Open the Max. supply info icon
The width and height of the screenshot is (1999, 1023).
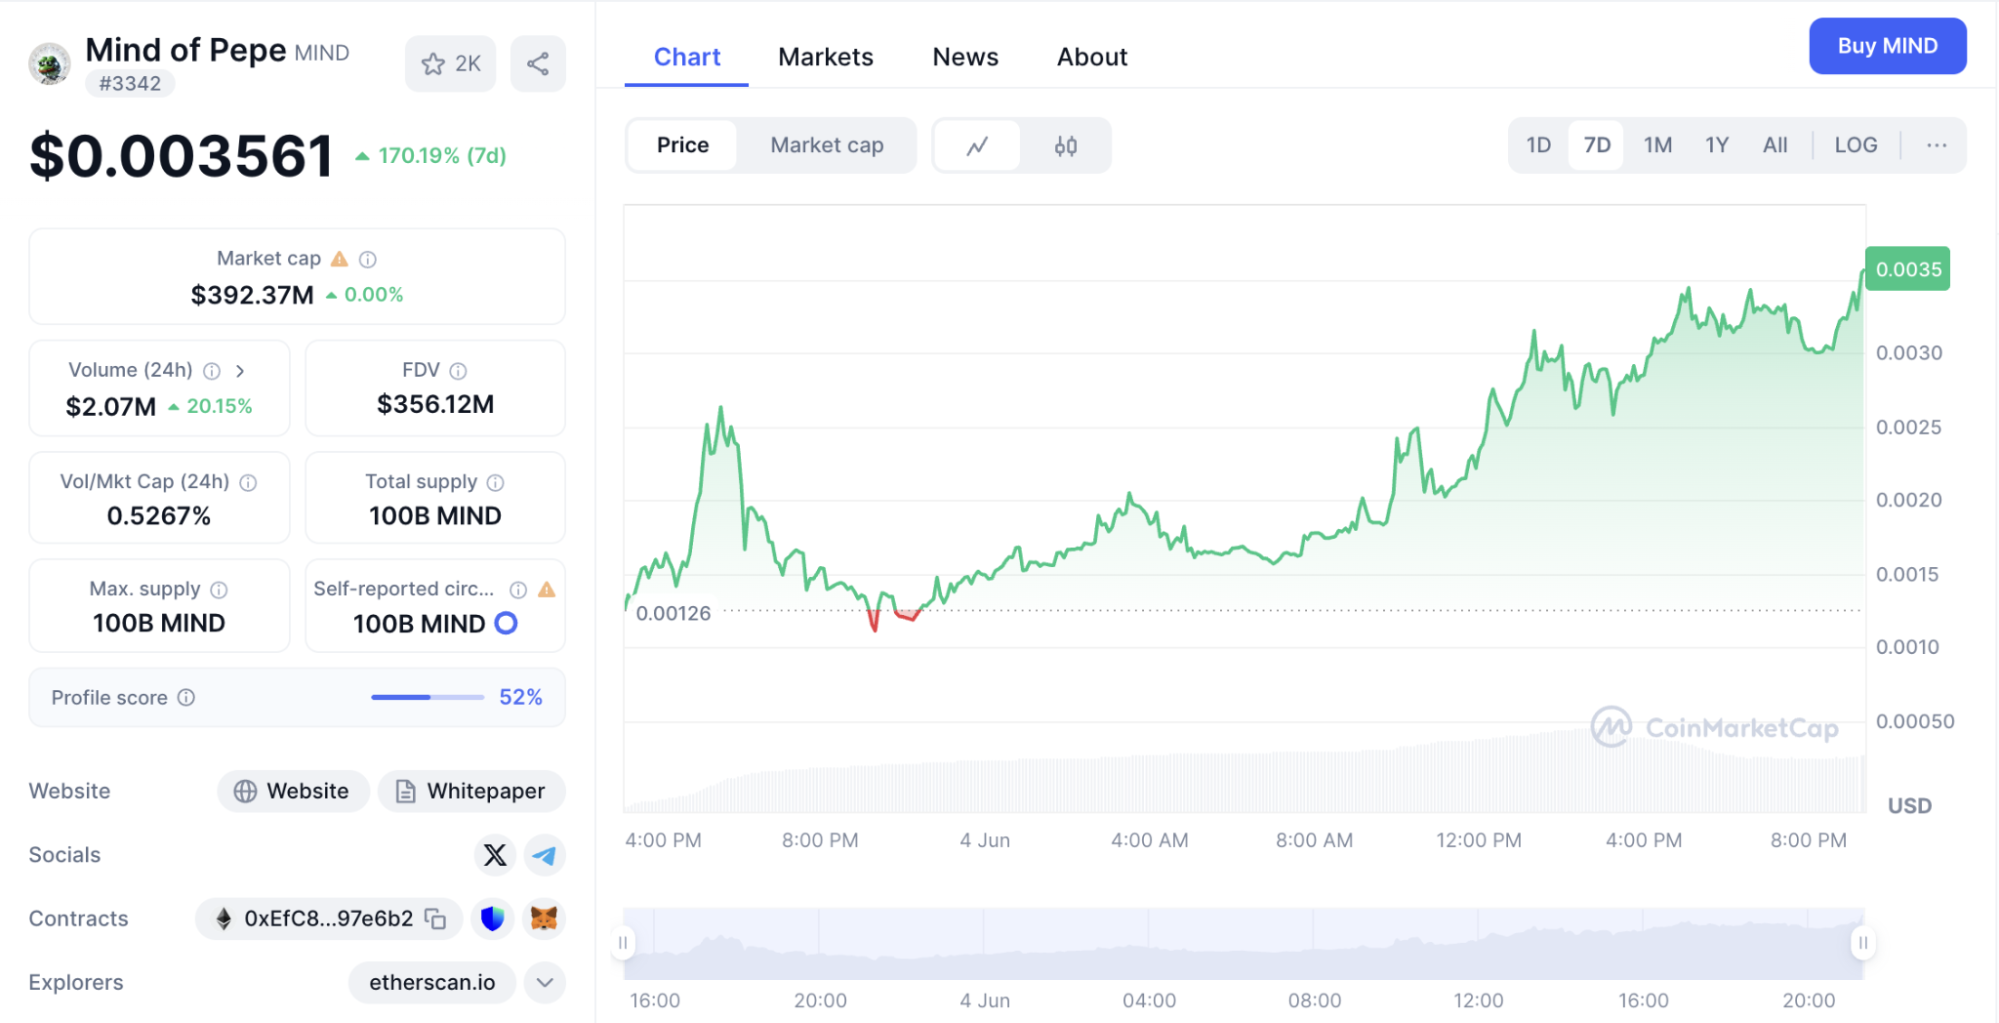[x=219, y=590]
